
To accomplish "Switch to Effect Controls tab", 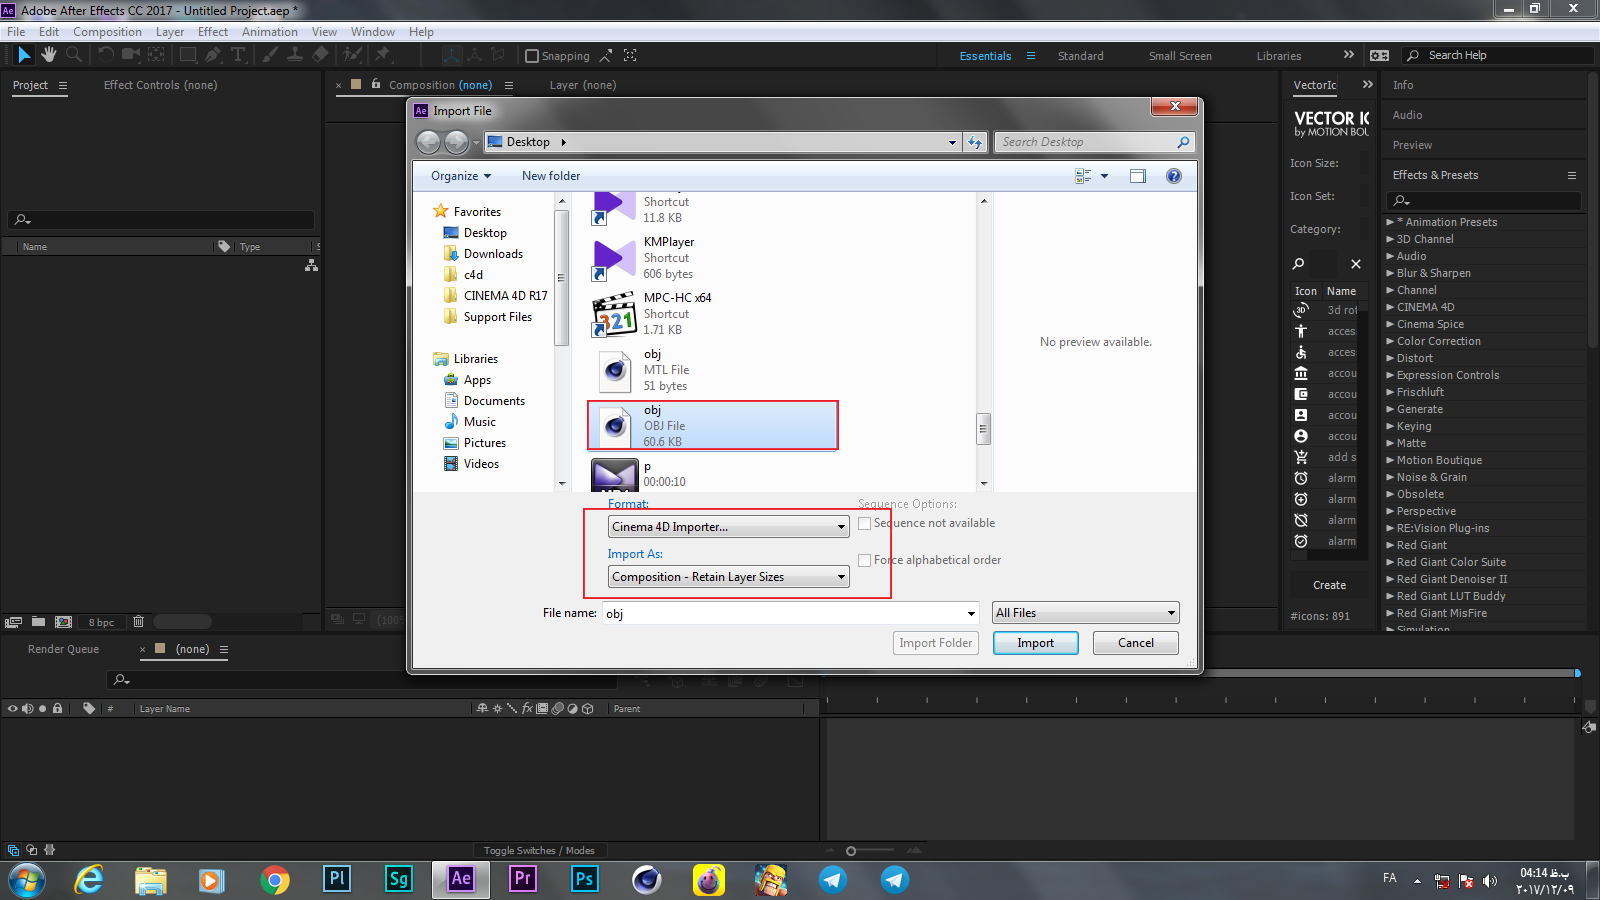I will point(160,85).
